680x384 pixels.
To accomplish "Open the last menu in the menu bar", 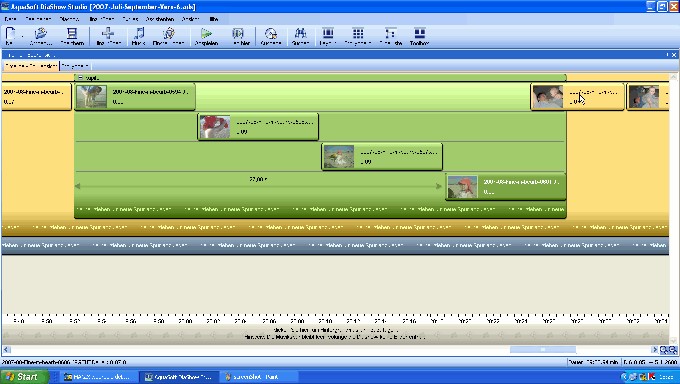I will [x=214, y=19].
